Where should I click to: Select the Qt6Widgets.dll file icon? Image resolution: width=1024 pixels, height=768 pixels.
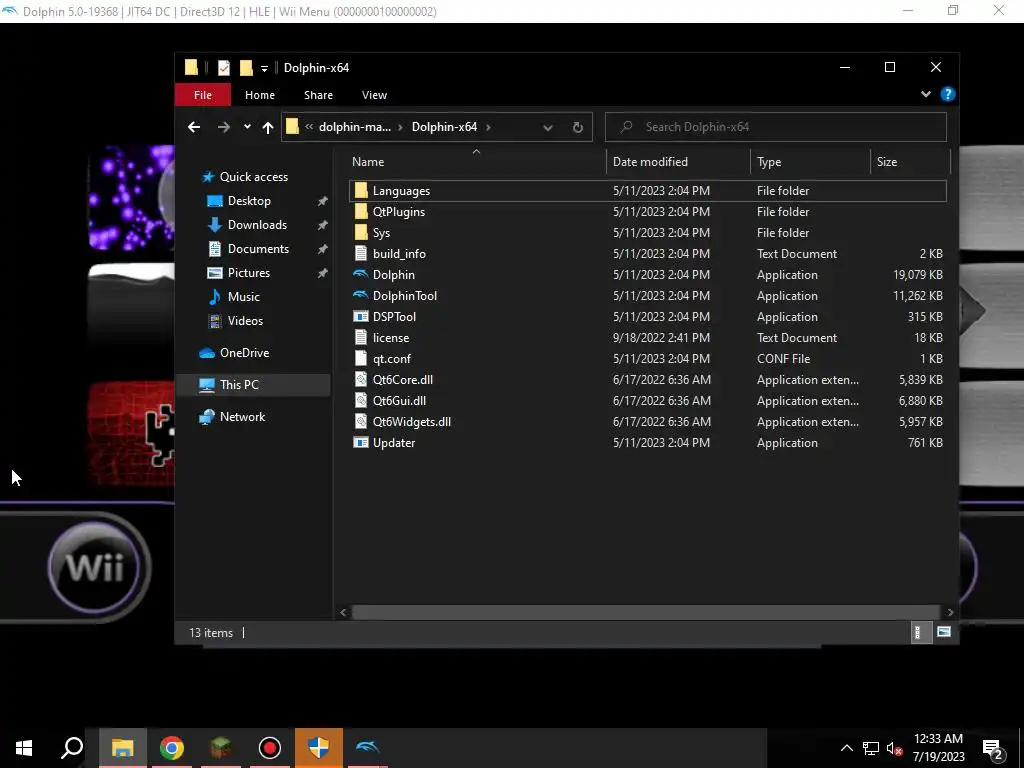(360, 421)
